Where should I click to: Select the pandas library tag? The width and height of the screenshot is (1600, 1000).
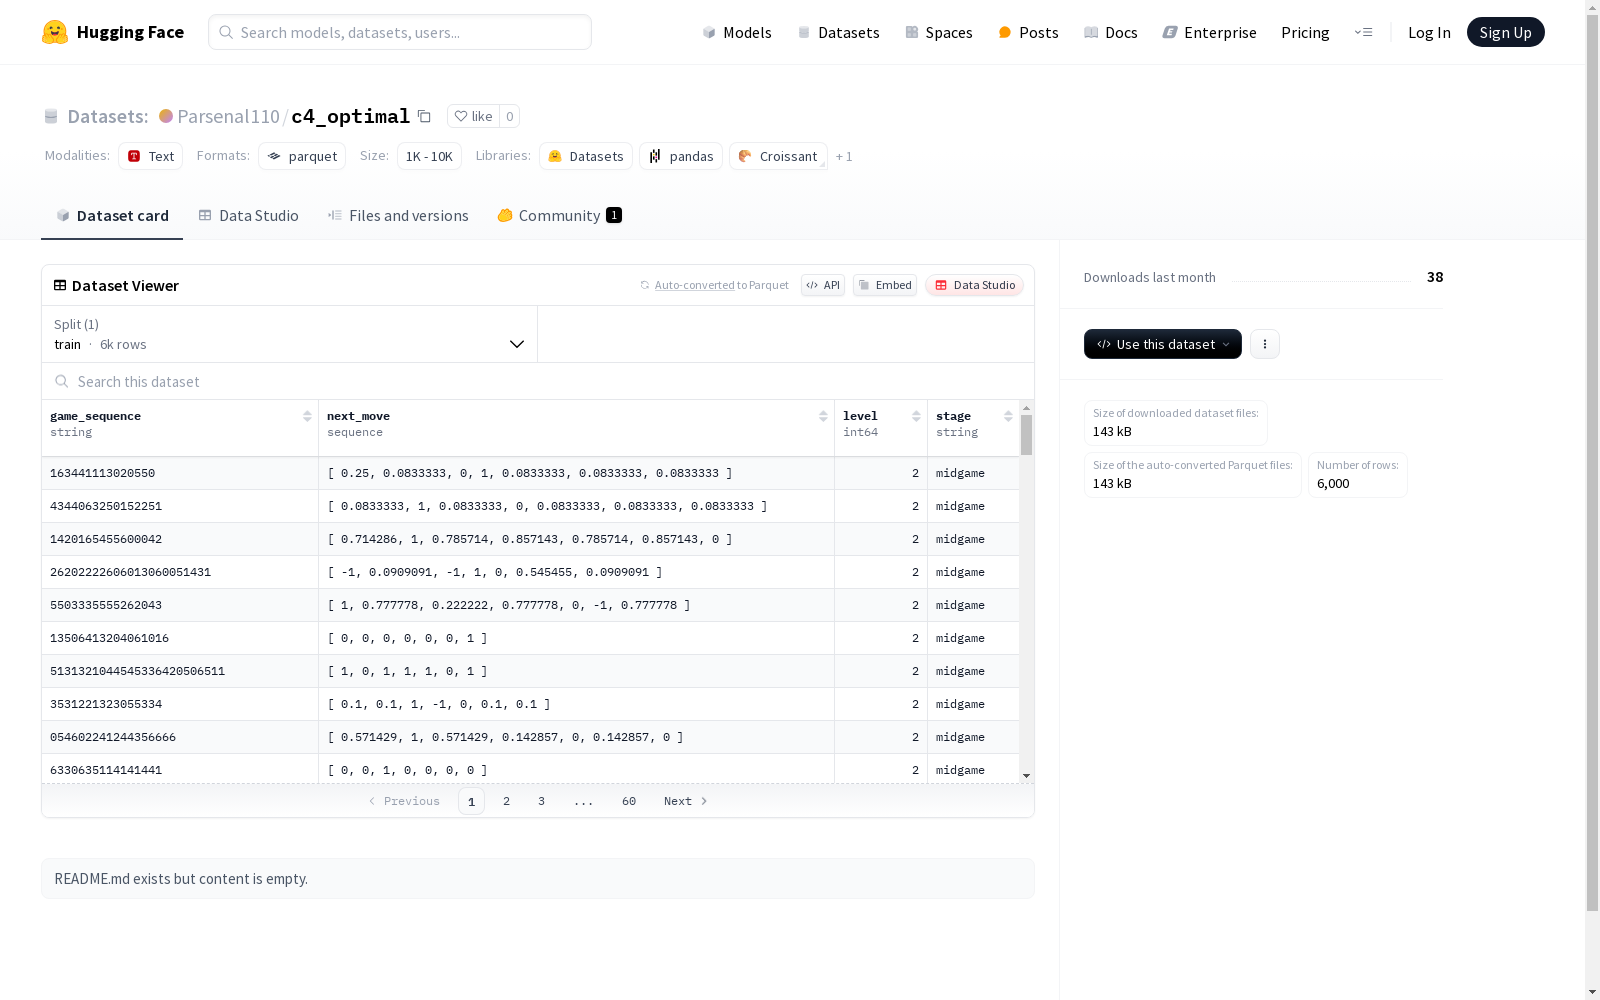tap(681, 156)
